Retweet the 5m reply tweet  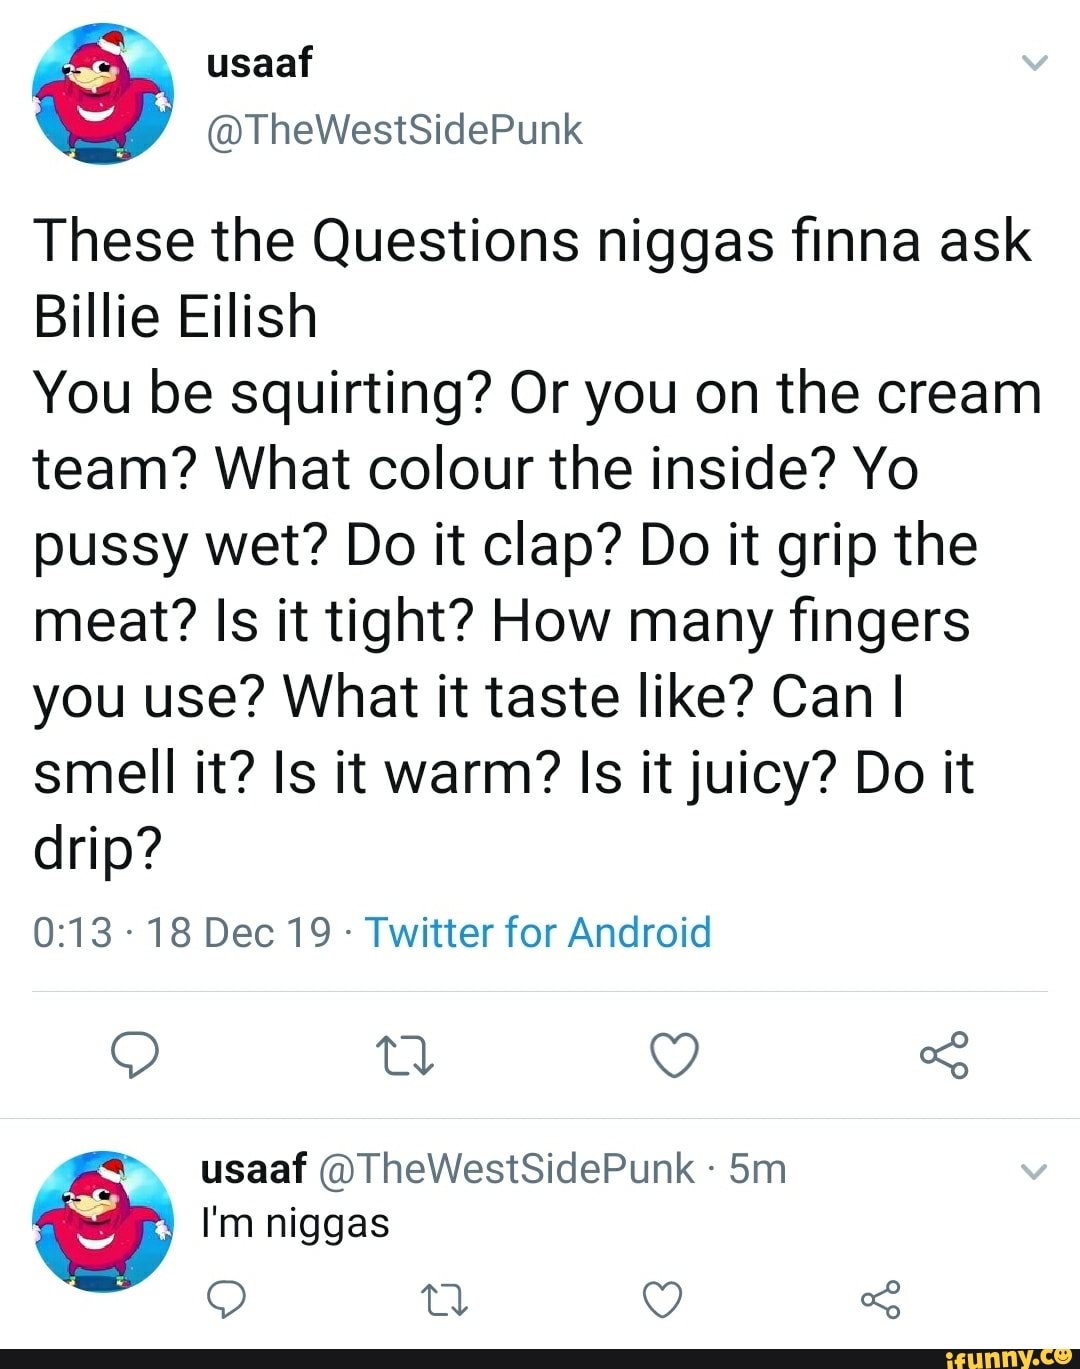point(444,1299)
